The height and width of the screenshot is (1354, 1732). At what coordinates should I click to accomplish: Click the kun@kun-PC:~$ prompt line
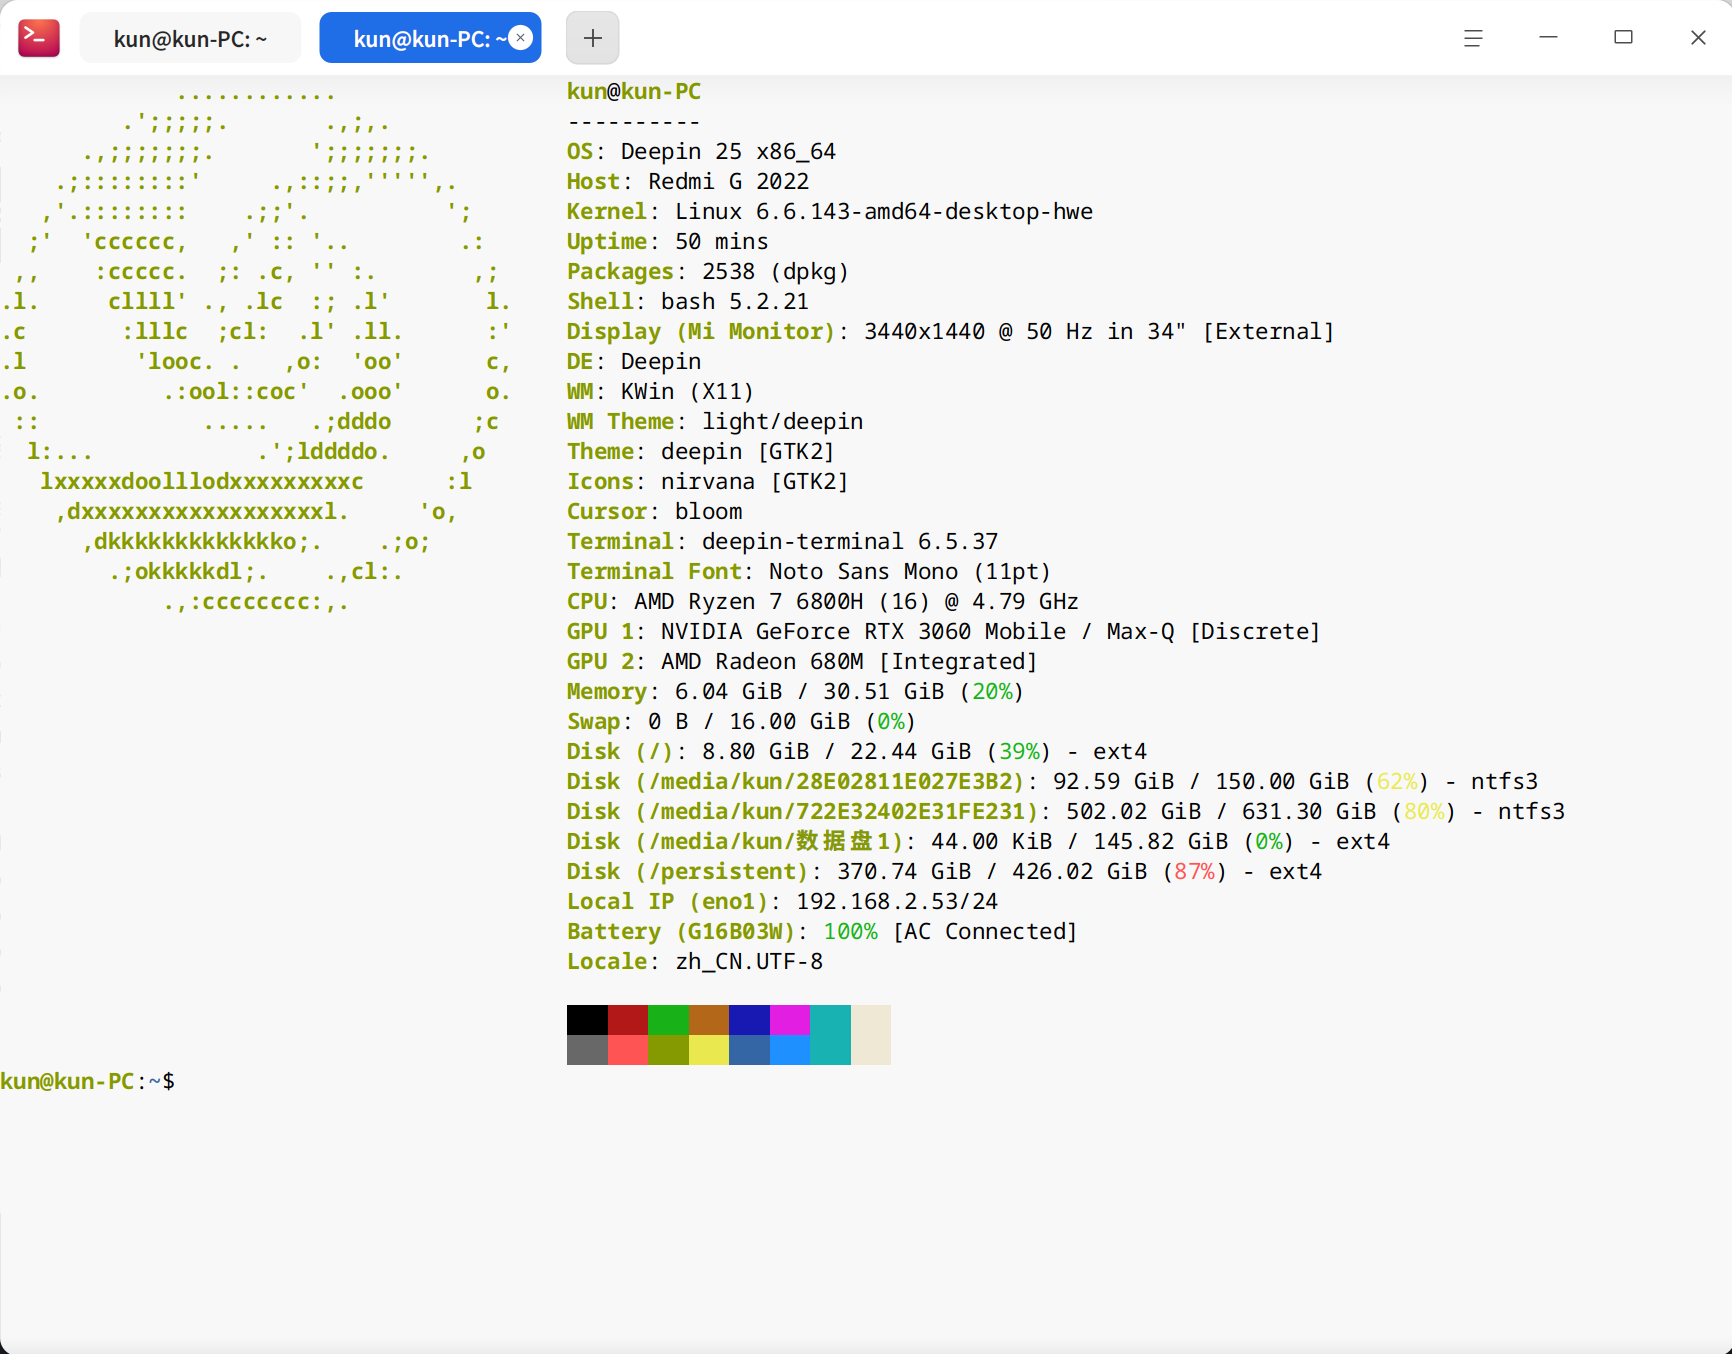point(88,1081)
